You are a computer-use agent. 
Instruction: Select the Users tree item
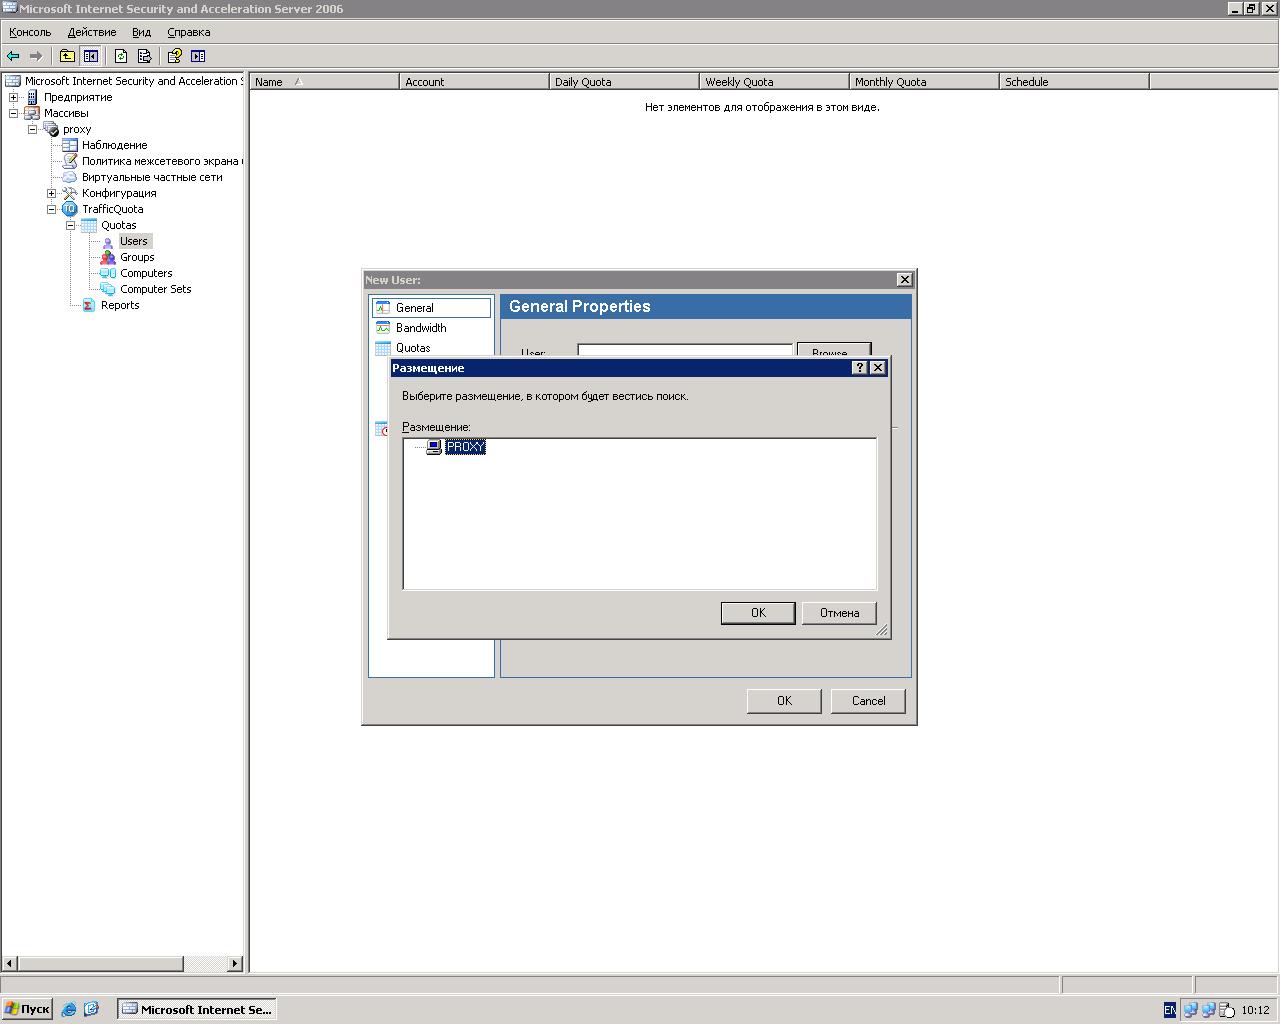(x=134, y=241)
